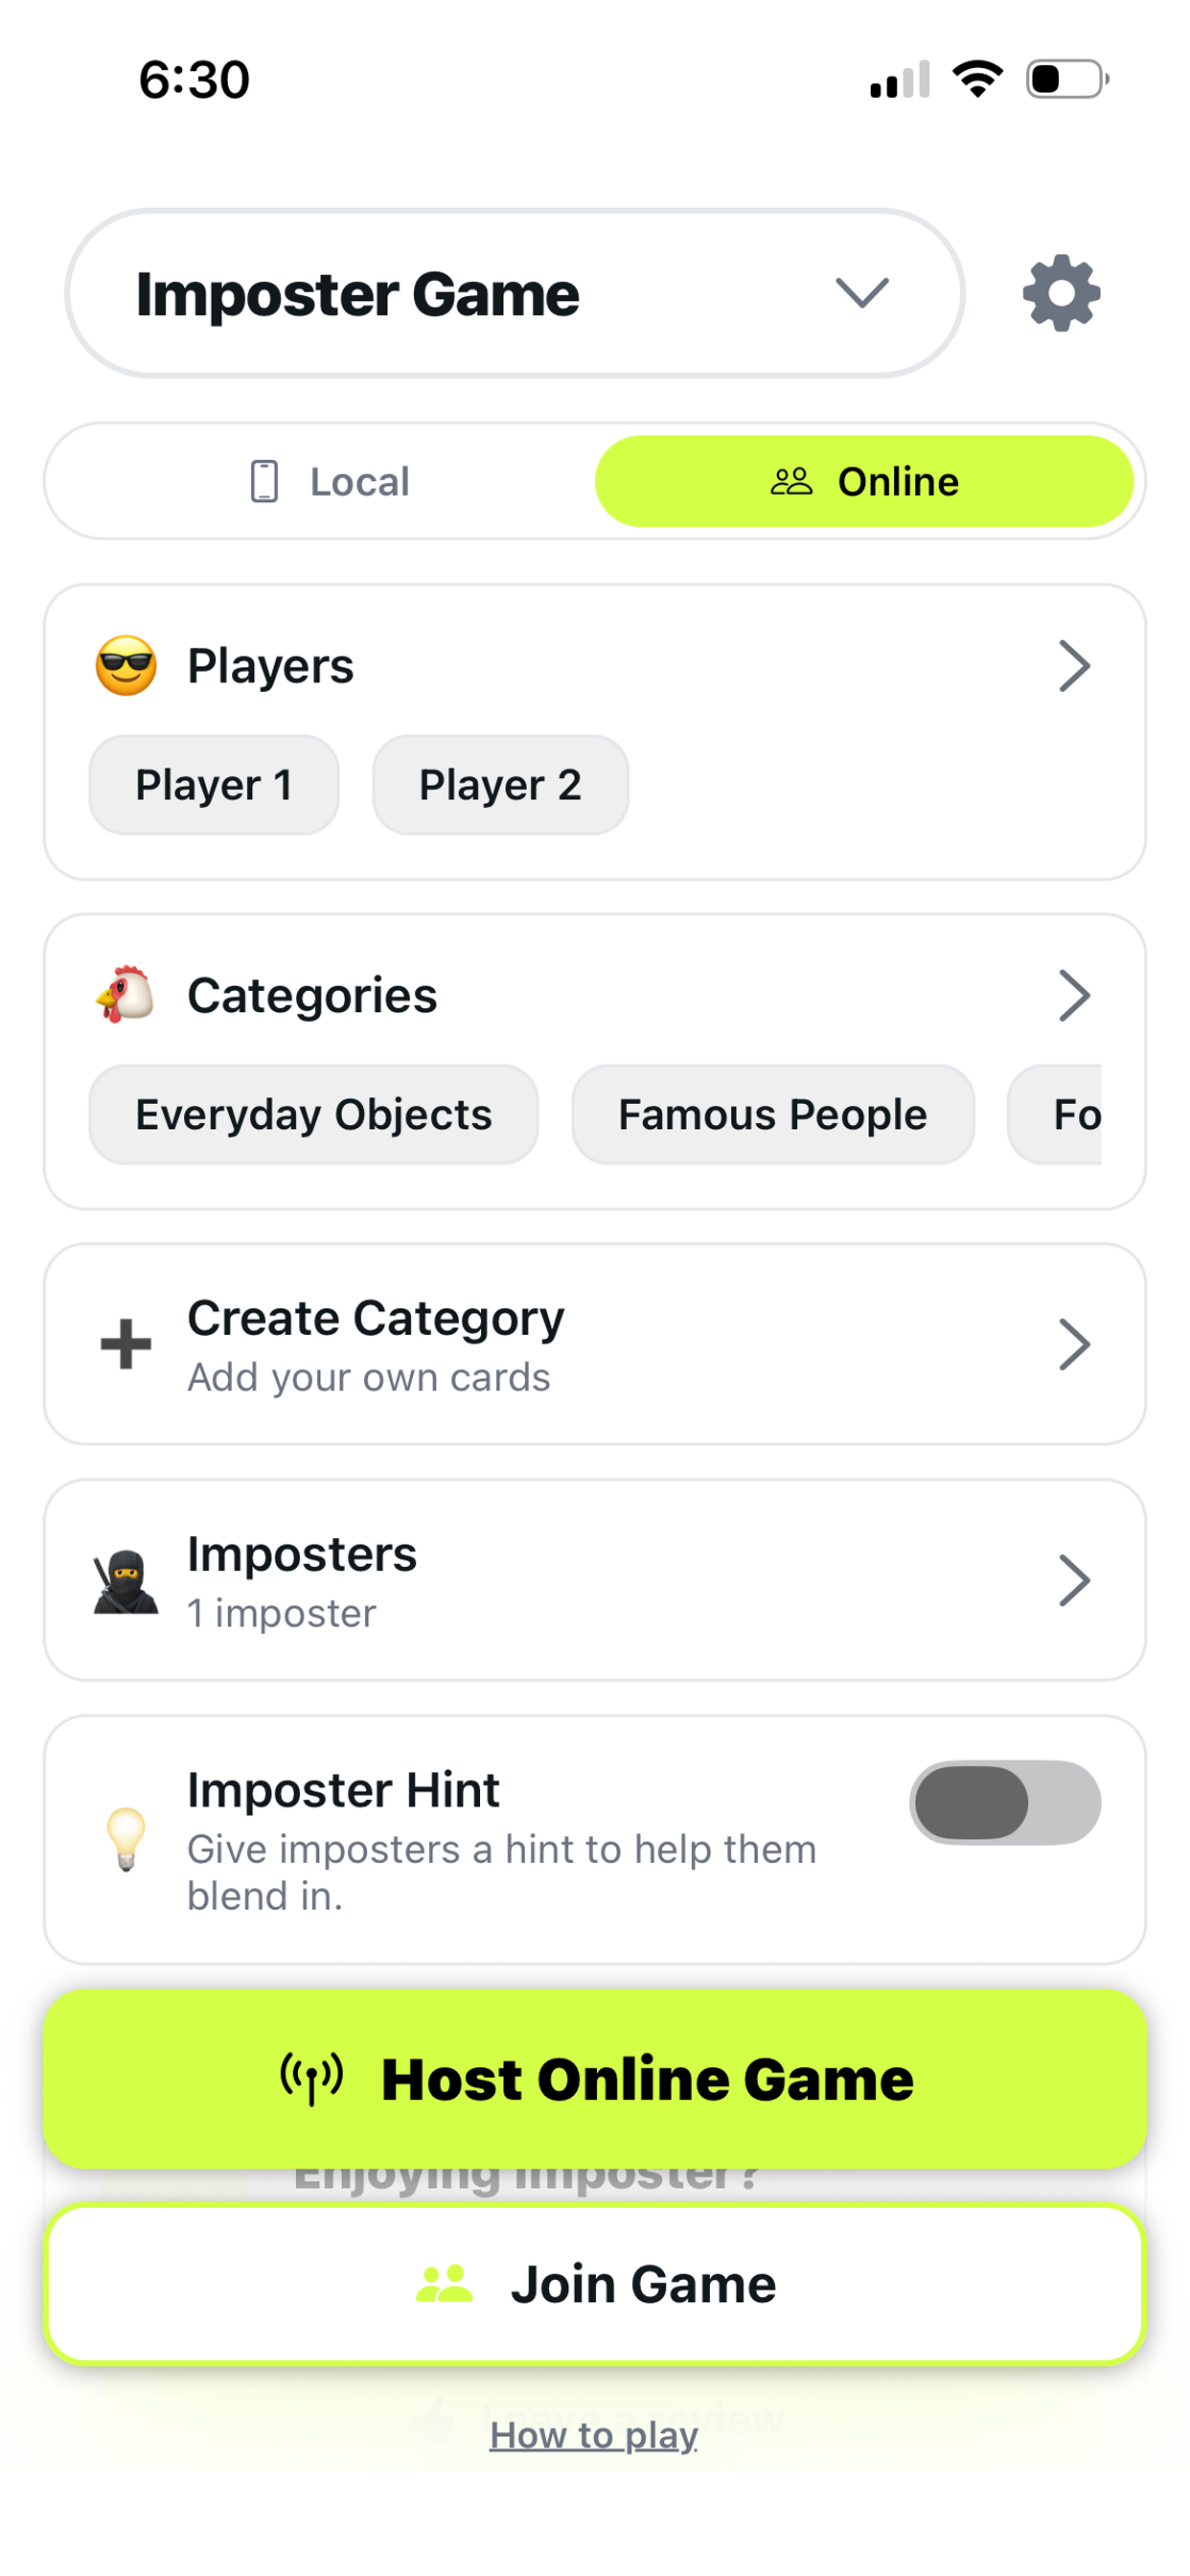
Task: Expand the Categories list chevron
Action: 1074,995
